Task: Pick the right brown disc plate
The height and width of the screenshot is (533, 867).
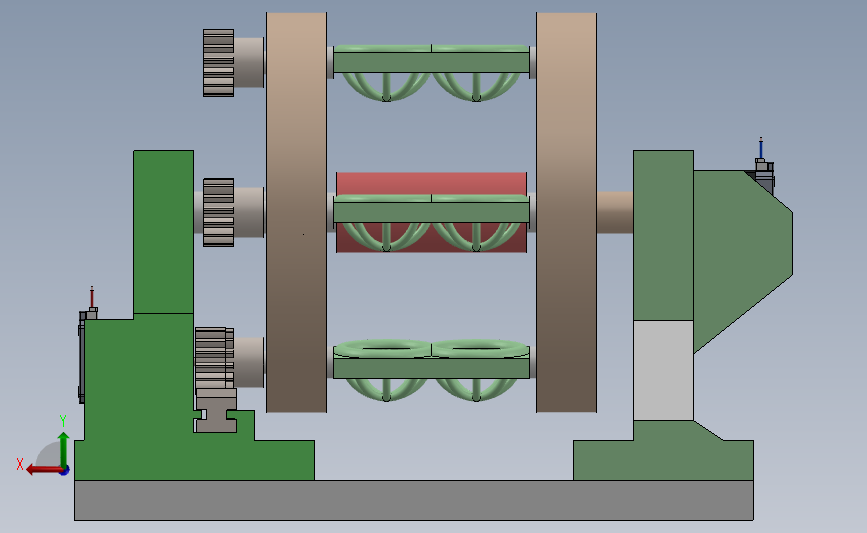Action: [566, 212]
